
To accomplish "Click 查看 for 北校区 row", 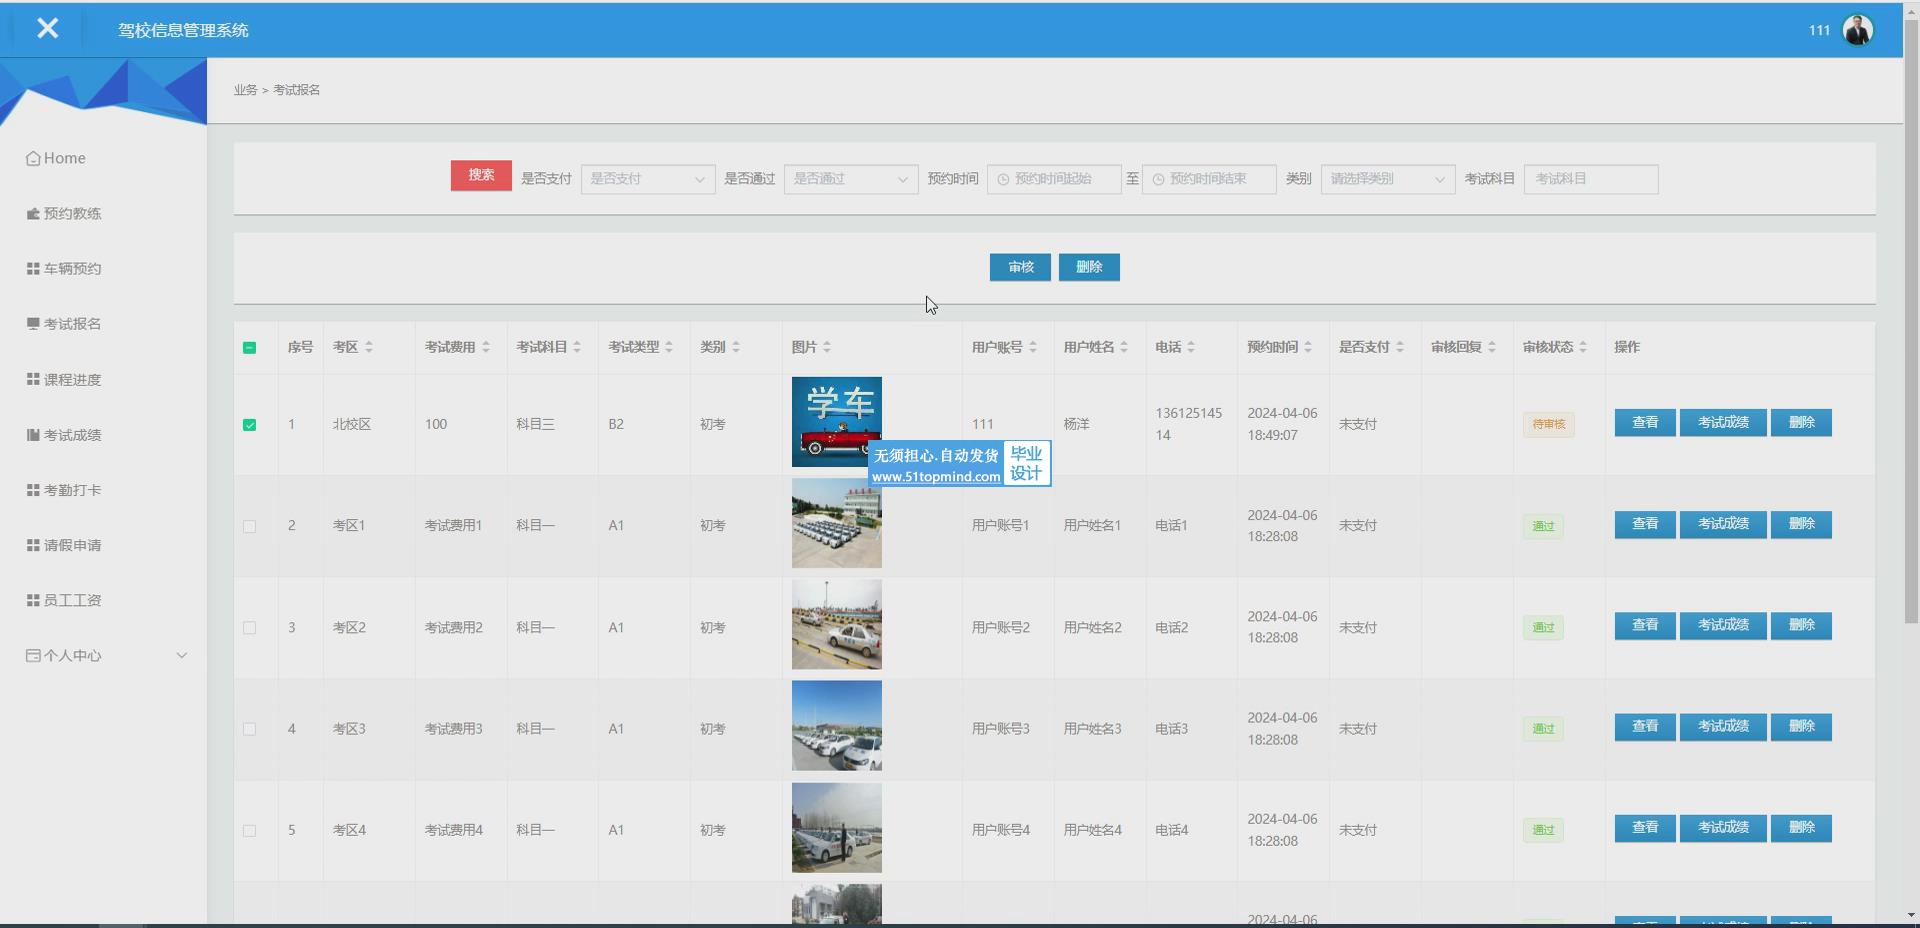I will click(1645, 422).
